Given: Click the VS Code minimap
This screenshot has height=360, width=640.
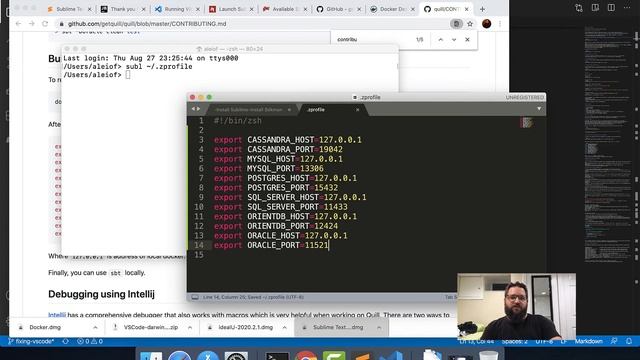Looking at the screenshot, I should tap(608, 143).
